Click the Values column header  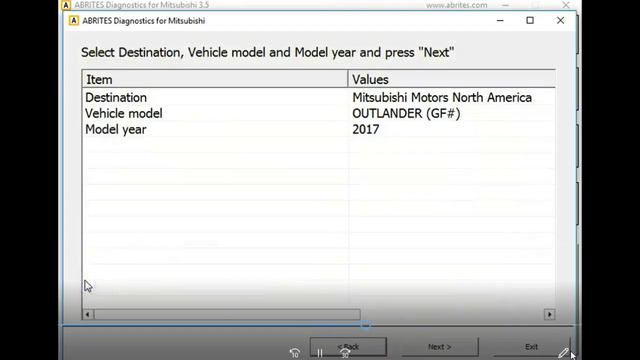click(451, 79)
